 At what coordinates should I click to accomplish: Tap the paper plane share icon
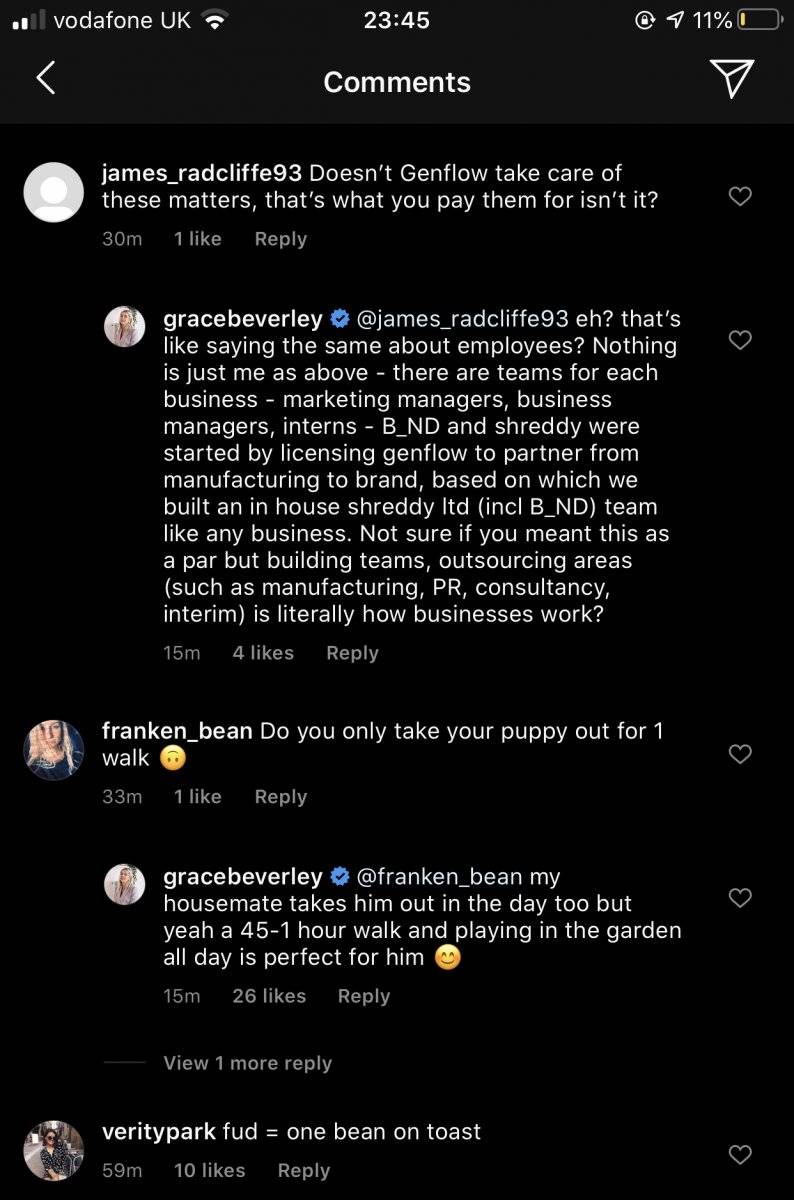click(x=731, y=78)
